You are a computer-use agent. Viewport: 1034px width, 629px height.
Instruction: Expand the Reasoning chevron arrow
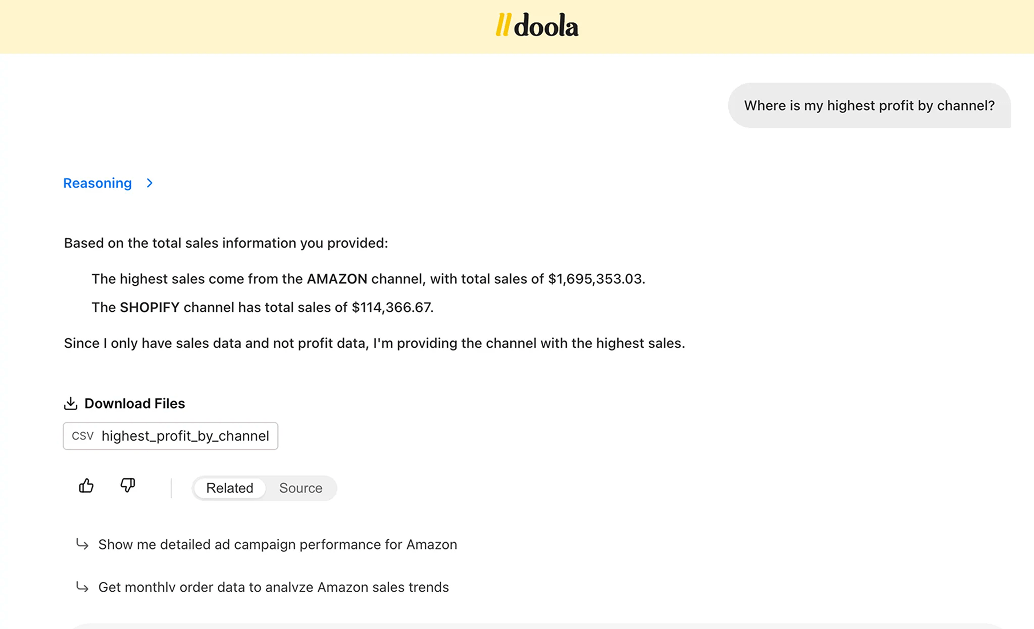(149, 183)
